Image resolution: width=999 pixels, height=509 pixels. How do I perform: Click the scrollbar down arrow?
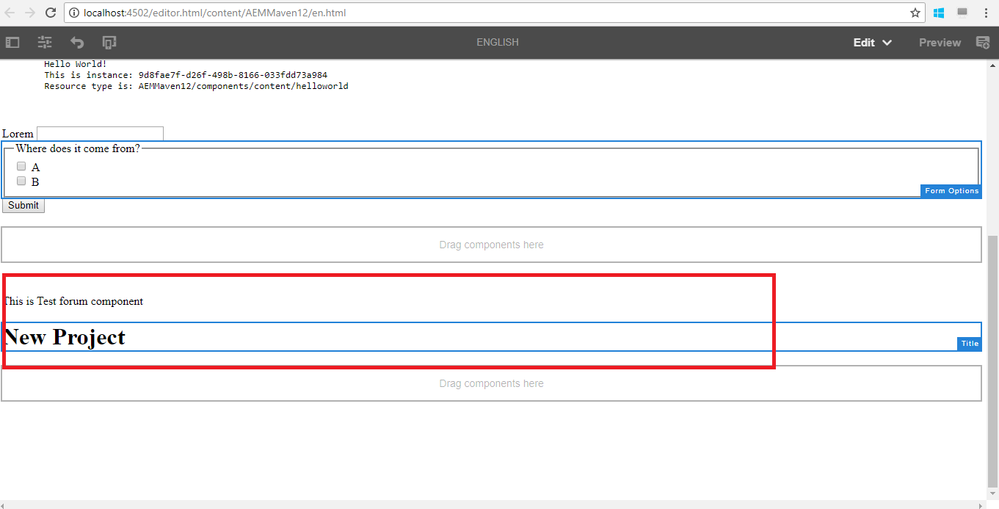pyautogui.click(x=993, y=494)
